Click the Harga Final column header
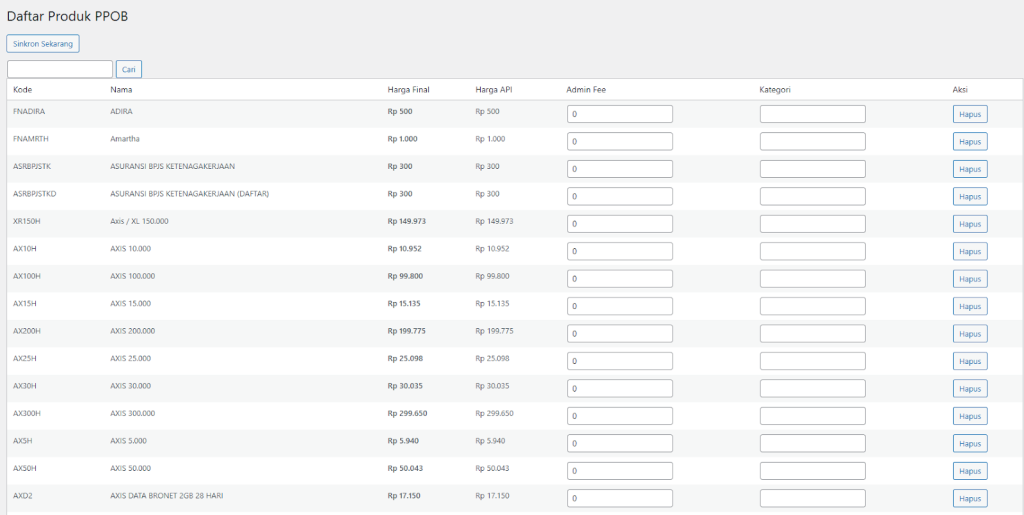This screenshot has width=1024, height=515. point(408,90)
